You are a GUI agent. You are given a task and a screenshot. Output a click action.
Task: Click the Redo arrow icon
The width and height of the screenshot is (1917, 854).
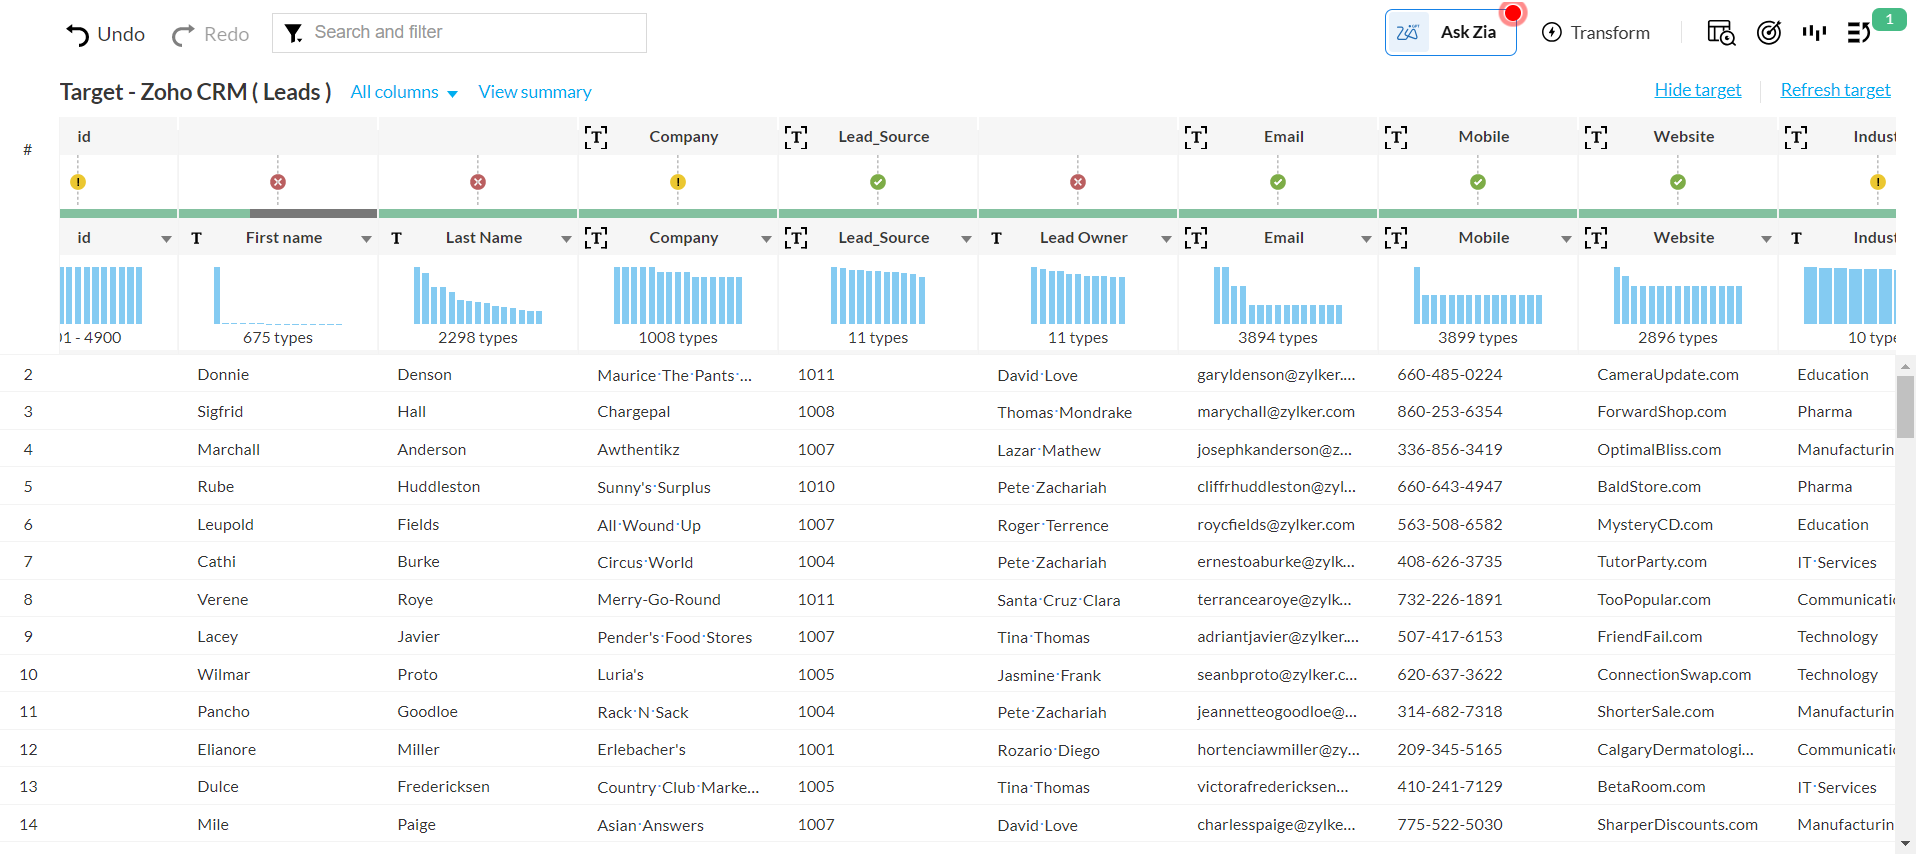coord(183,35)
